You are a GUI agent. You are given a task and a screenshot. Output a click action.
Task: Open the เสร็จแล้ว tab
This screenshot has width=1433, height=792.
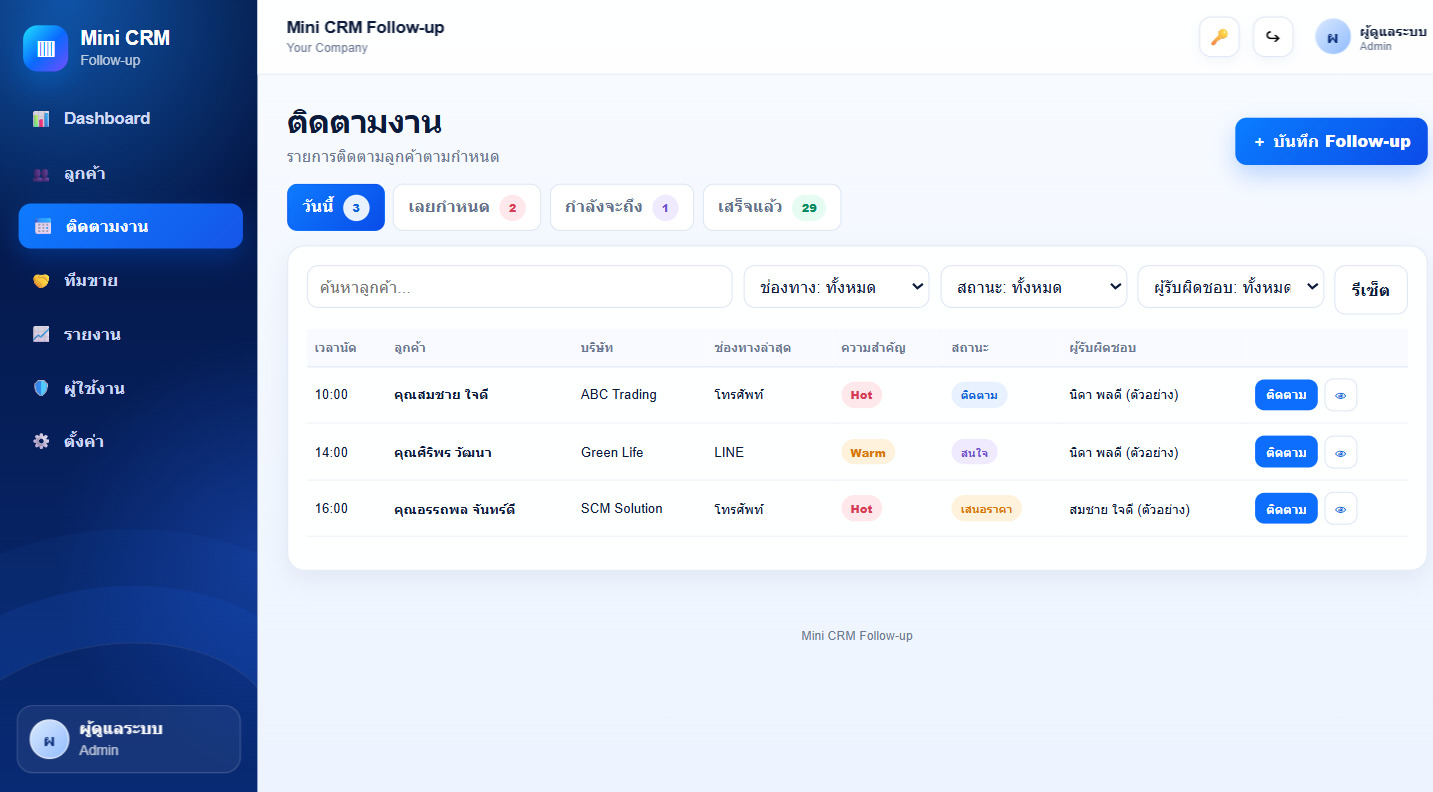772,207
